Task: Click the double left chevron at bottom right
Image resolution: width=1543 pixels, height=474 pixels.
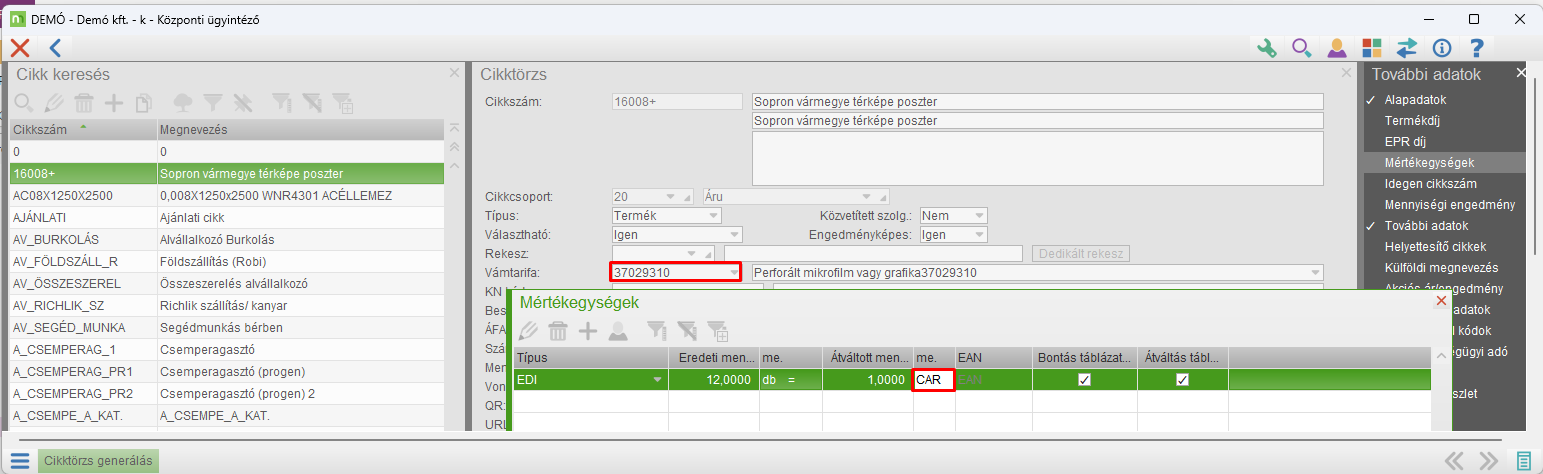Action: click(1454, 461)
